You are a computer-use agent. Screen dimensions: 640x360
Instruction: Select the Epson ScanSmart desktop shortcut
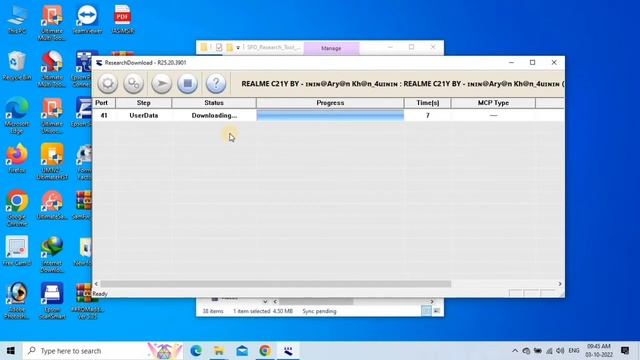click(x=52, y=300)
